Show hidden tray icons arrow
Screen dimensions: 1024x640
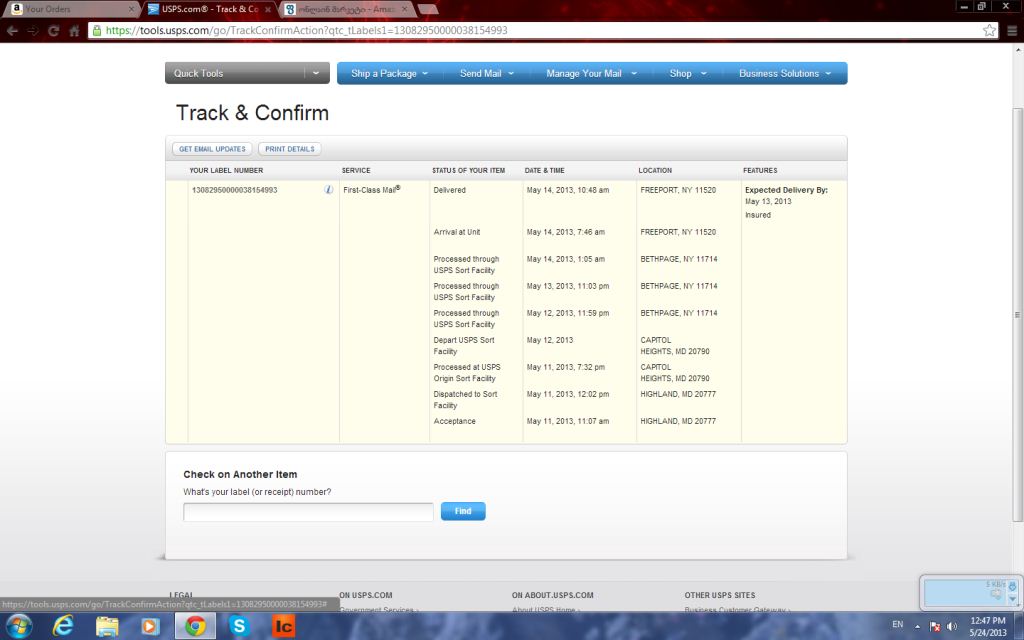[918, 626]
